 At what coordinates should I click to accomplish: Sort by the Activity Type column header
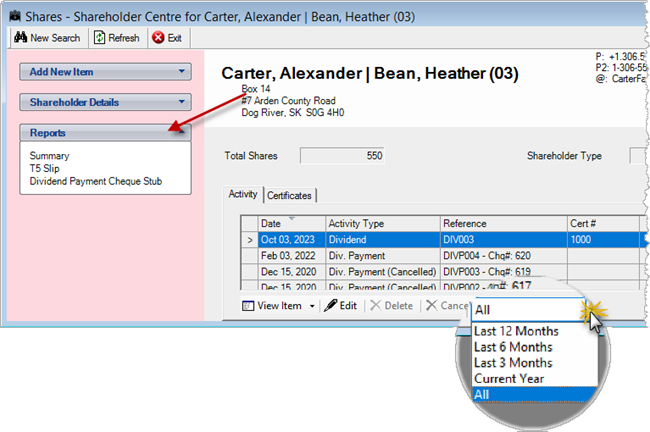click(383, 223)
